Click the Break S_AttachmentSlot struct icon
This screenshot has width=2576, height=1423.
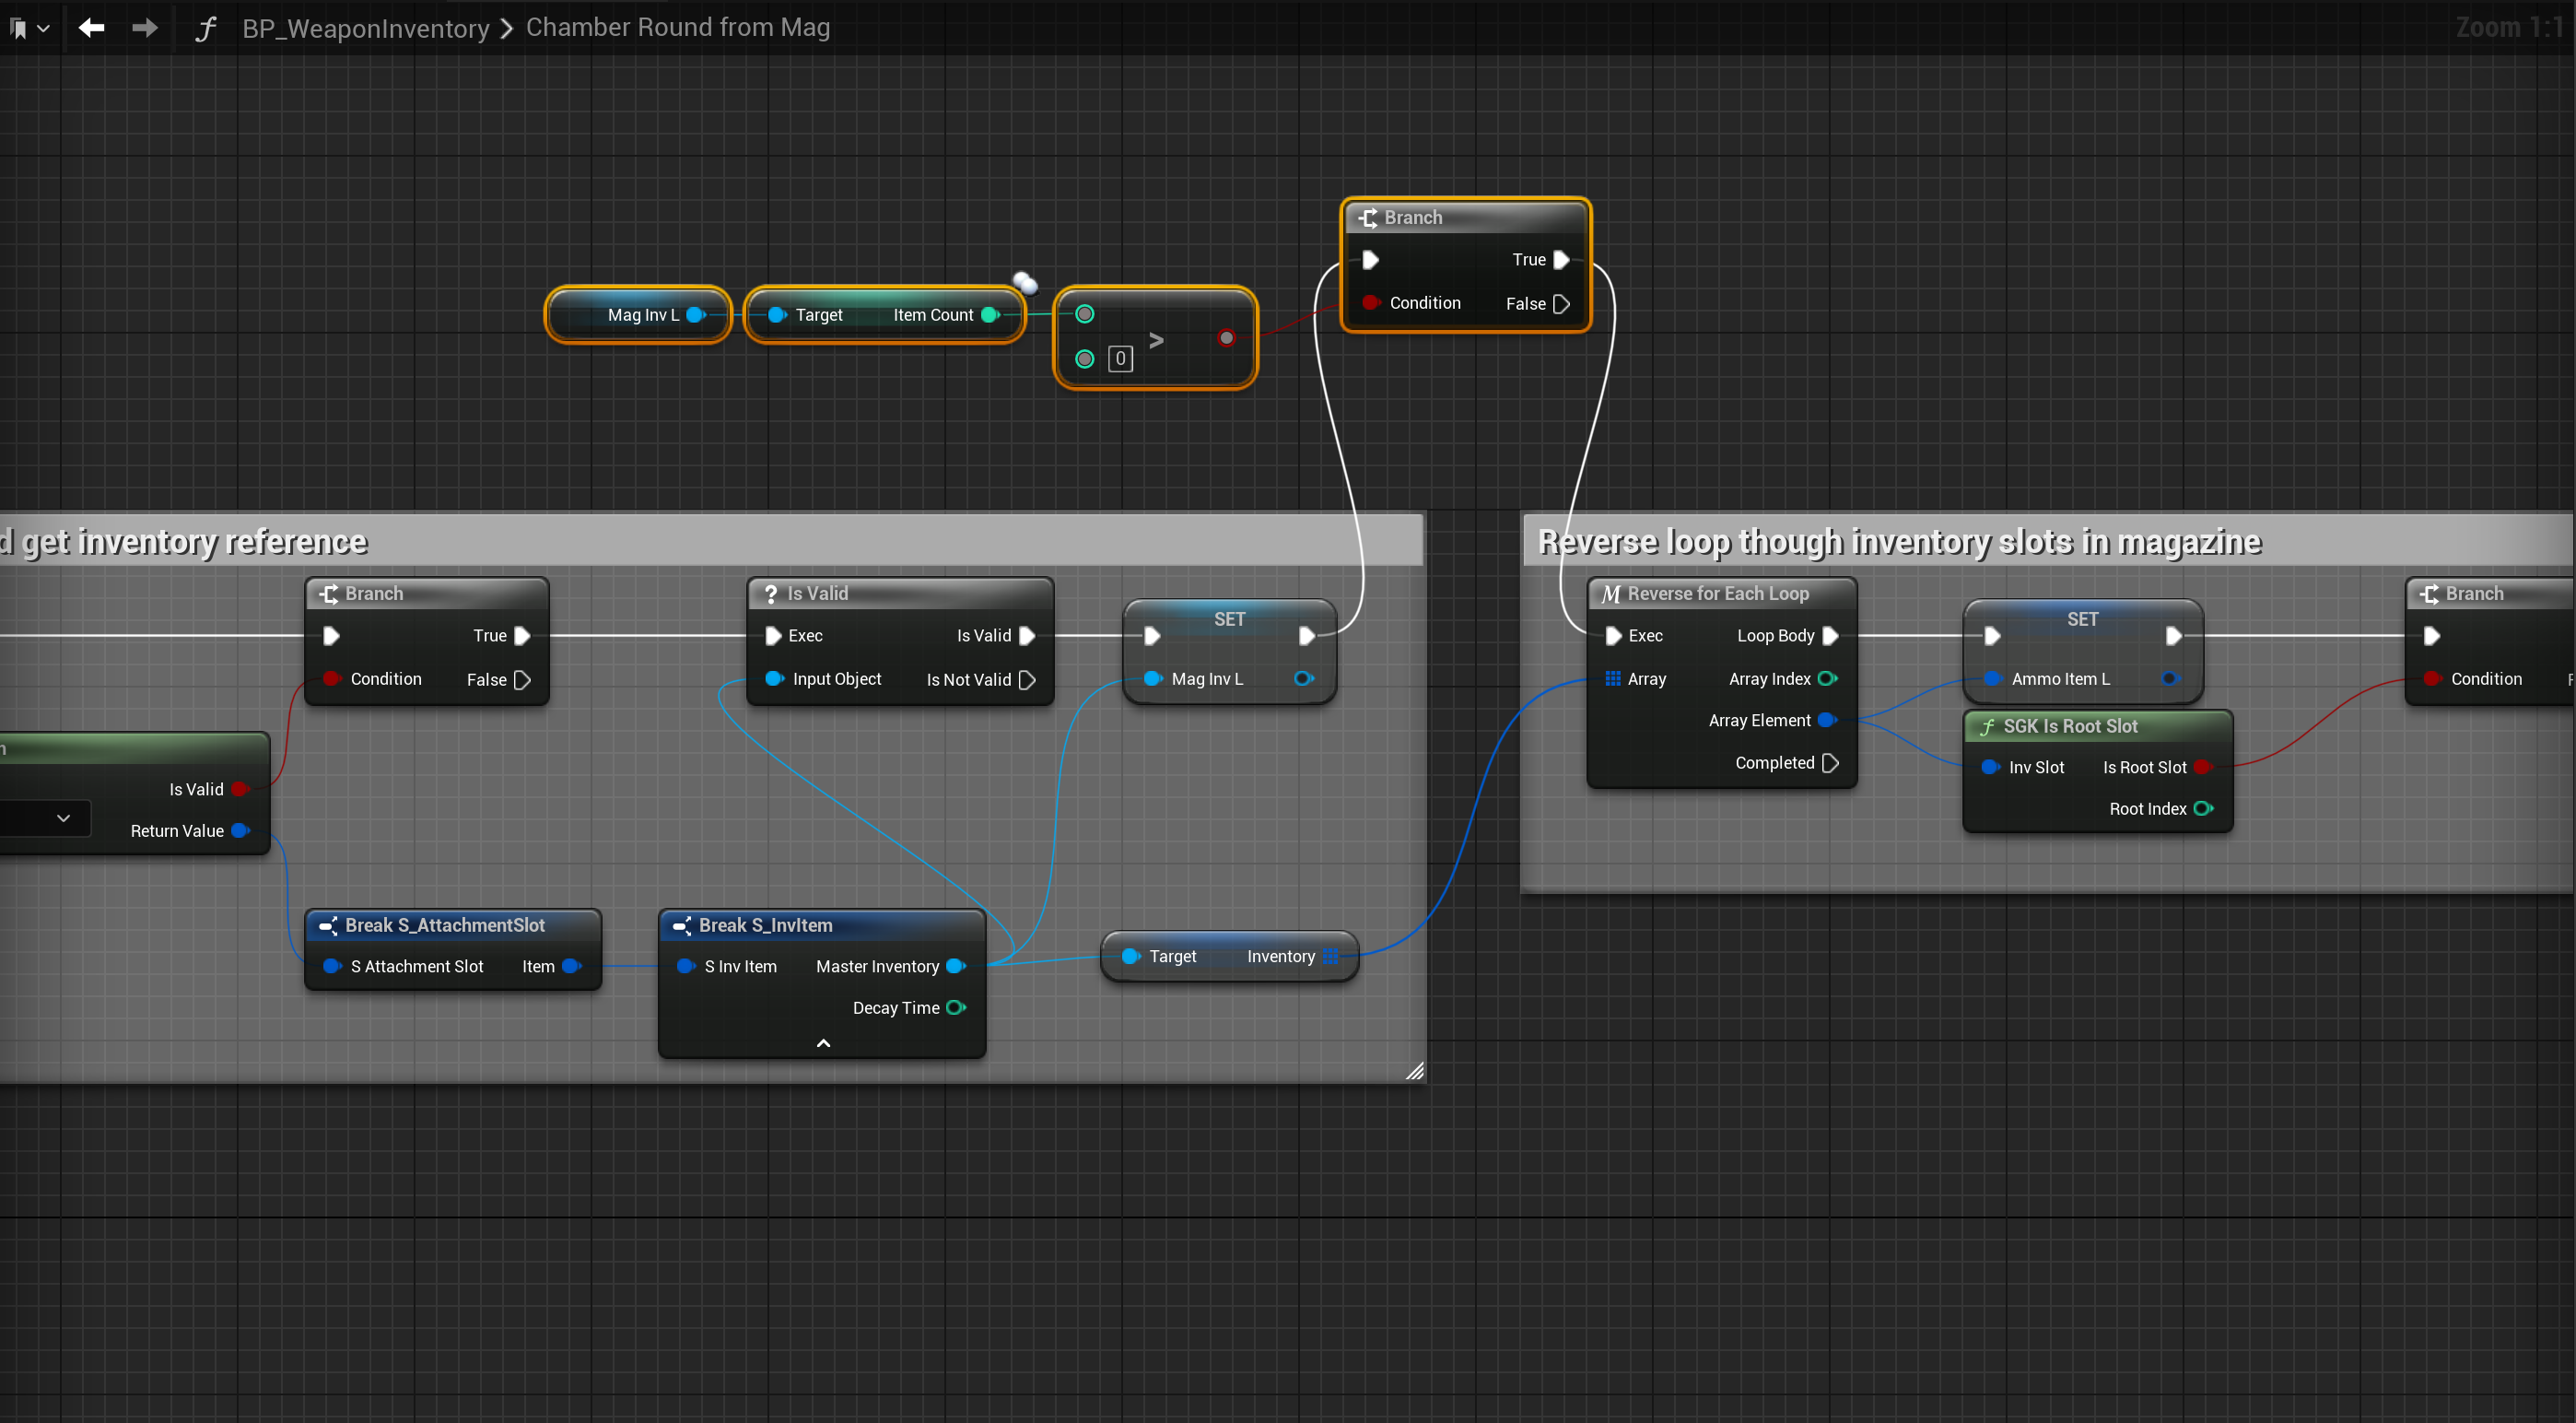[327, 926]
